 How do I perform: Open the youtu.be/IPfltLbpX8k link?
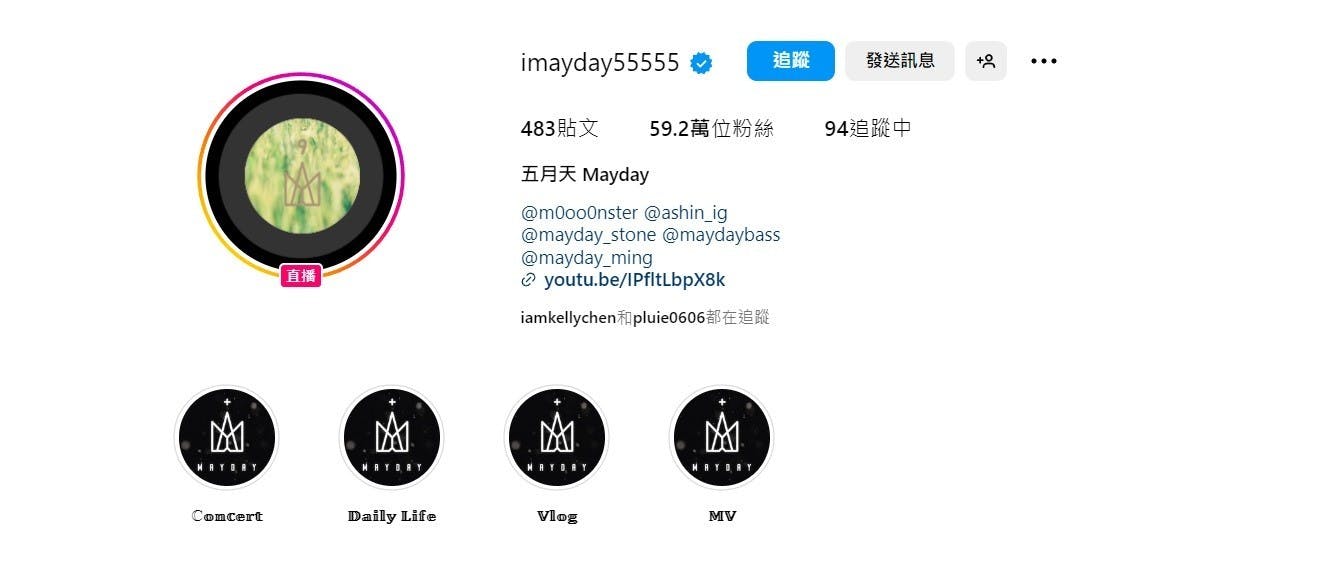tap(635, 280)
